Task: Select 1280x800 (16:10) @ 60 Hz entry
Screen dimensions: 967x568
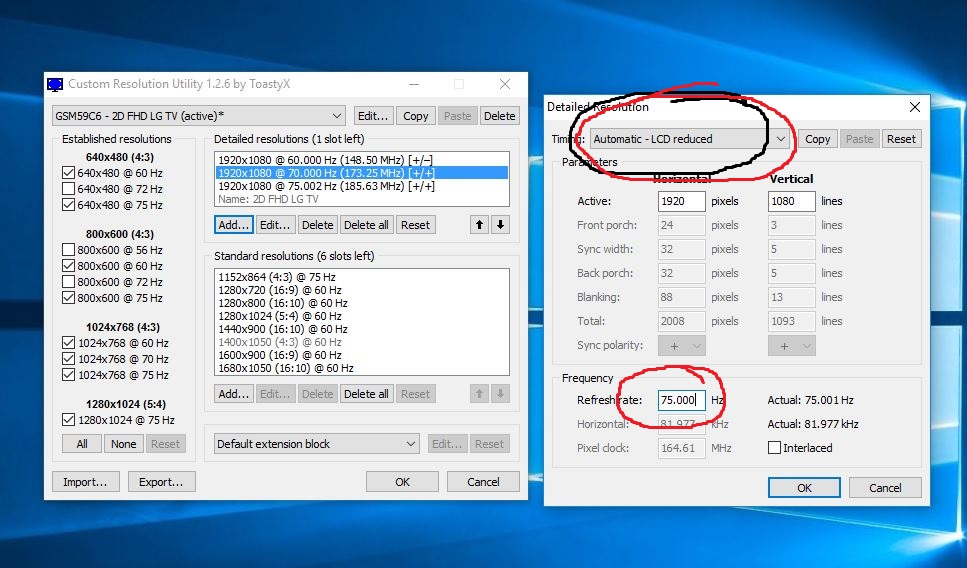Action: (x=361, y=303)
